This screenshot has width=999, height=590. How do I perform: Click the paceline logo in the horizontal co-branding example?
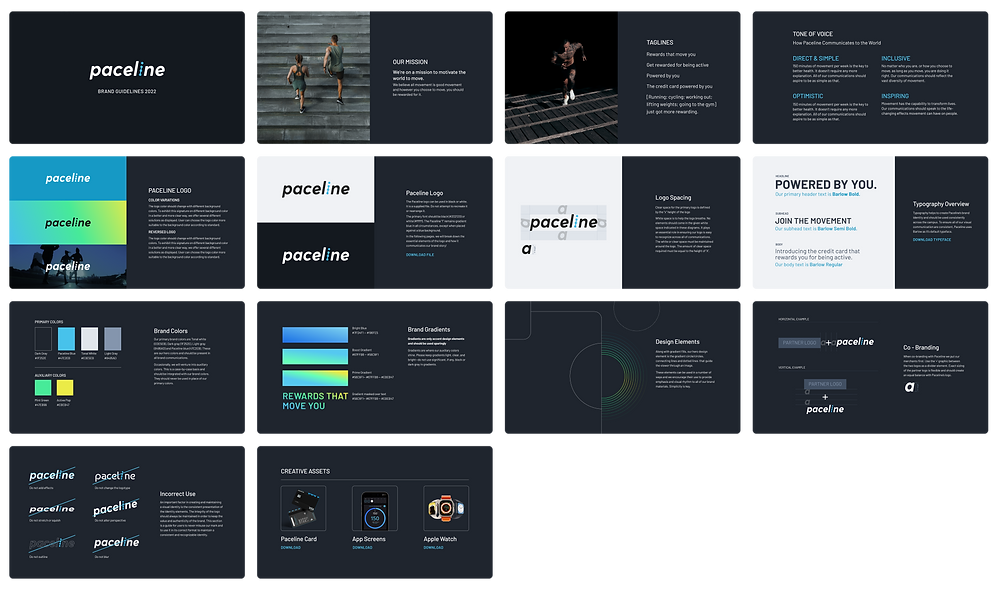tap(855, 342)
